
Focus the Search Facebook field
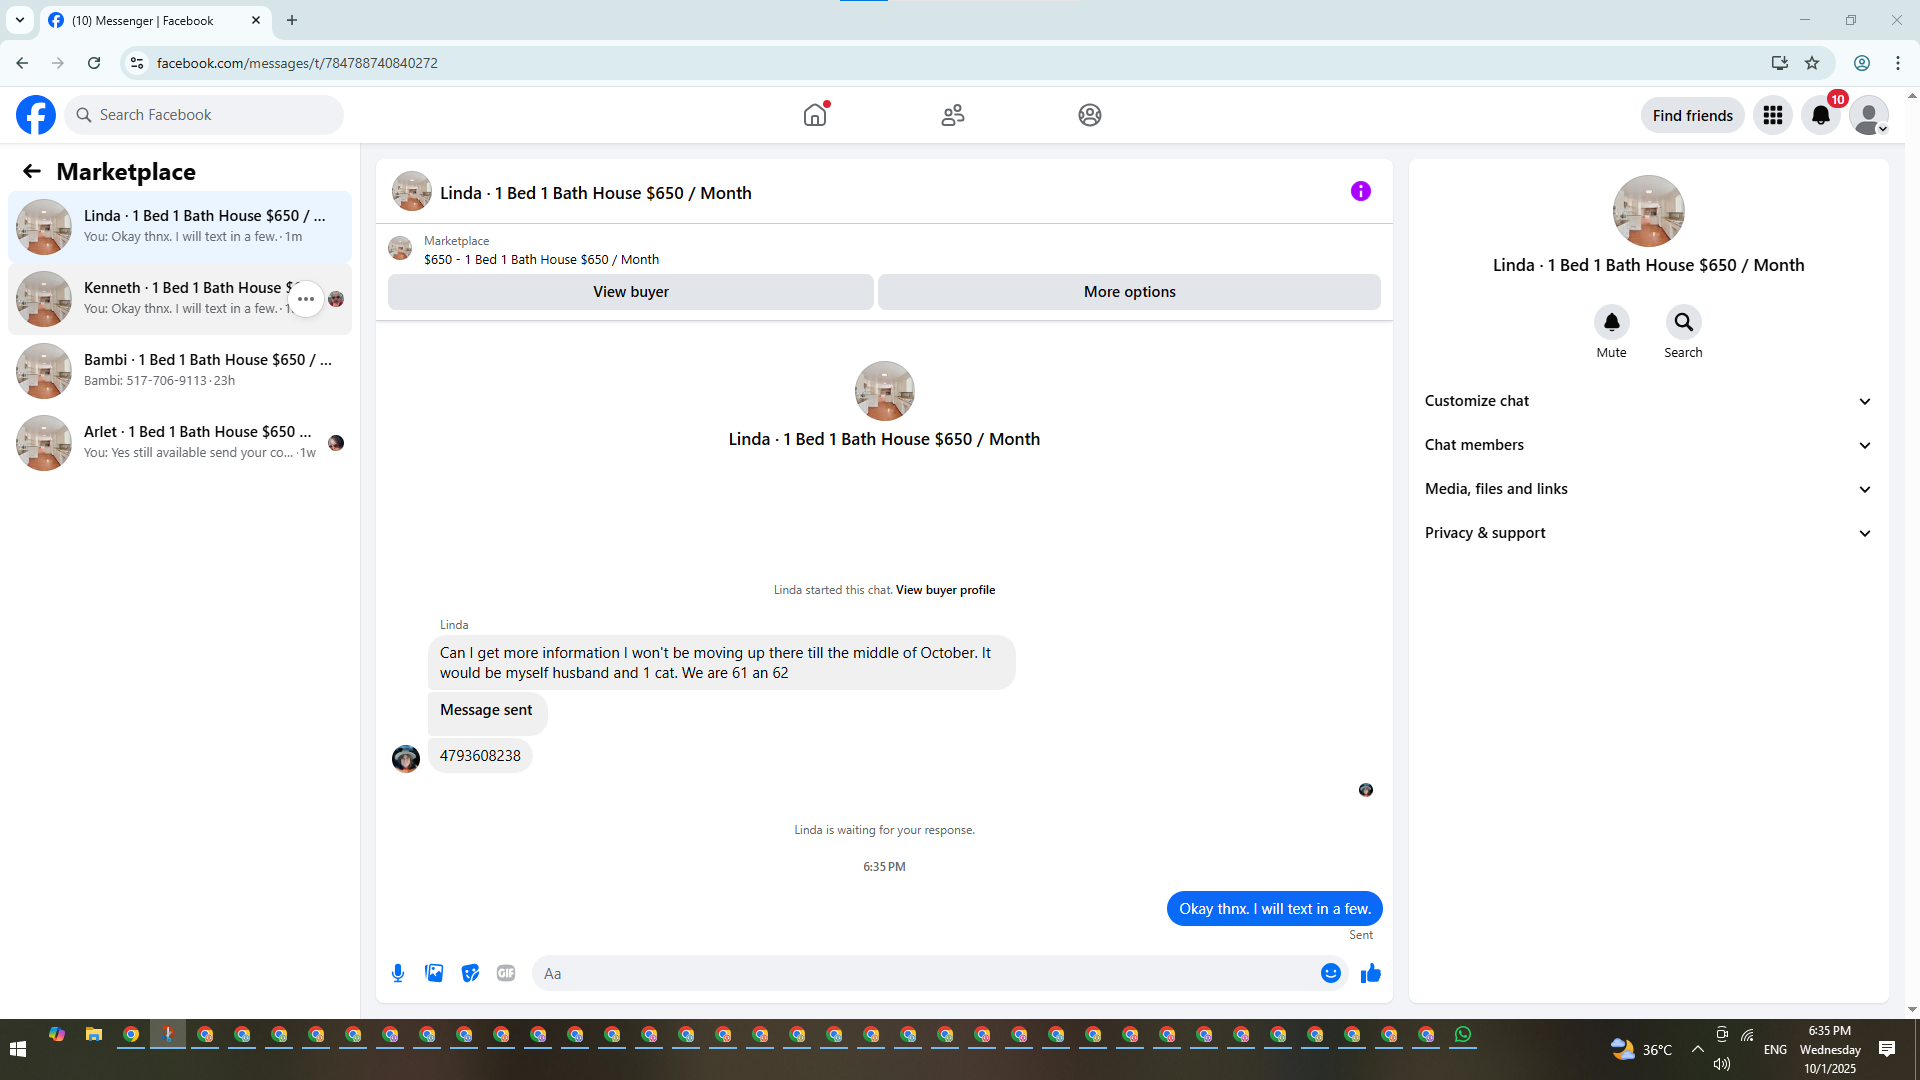204,115
